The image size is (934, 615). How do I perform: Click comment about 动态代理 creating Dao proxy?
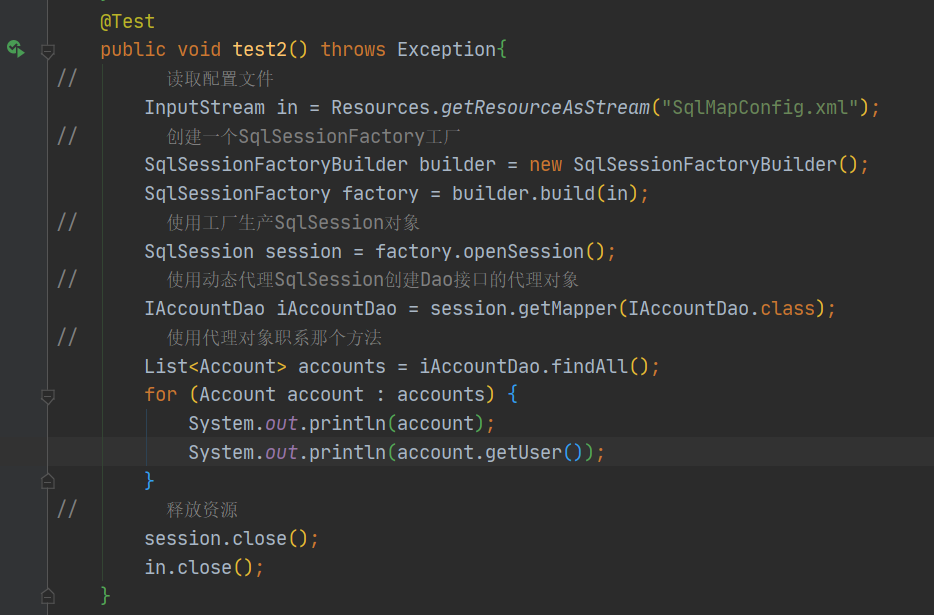(x=372, y=280)
